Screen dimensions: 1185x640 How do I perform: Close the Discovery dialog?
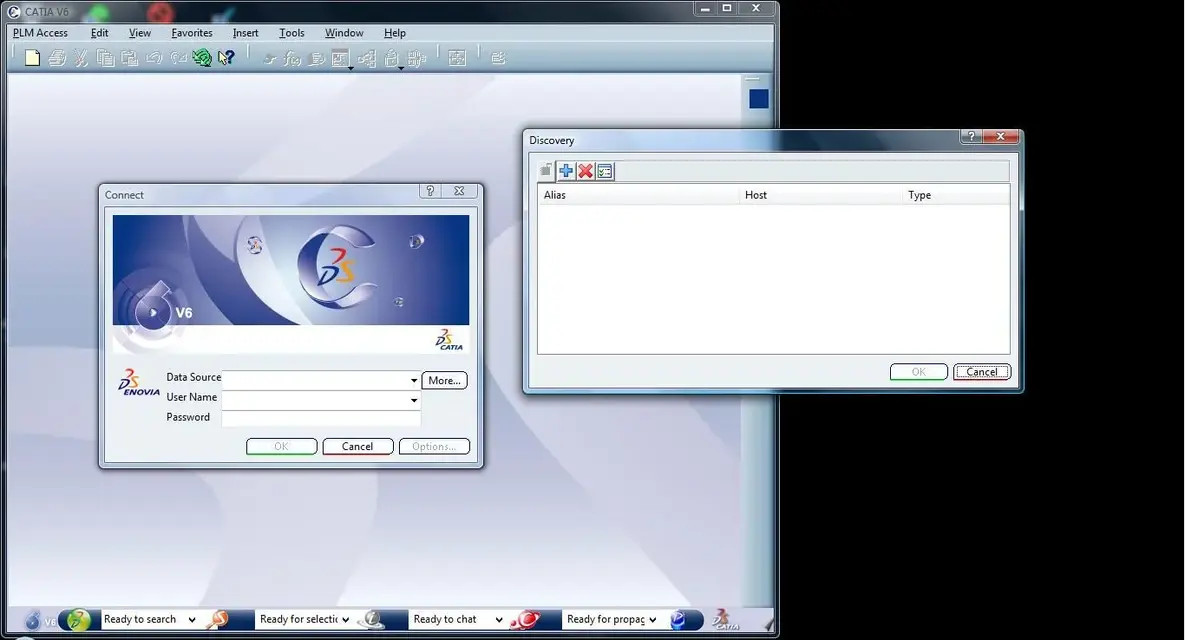[1001, 136]
